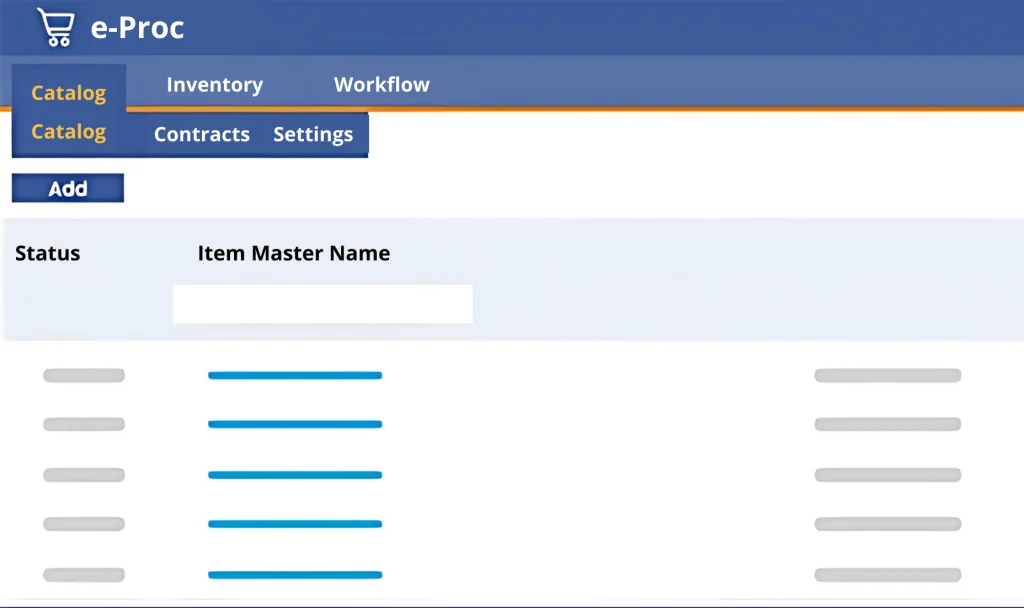Select the top Catalog tab
1024x608 pixels.
point(68,93)
